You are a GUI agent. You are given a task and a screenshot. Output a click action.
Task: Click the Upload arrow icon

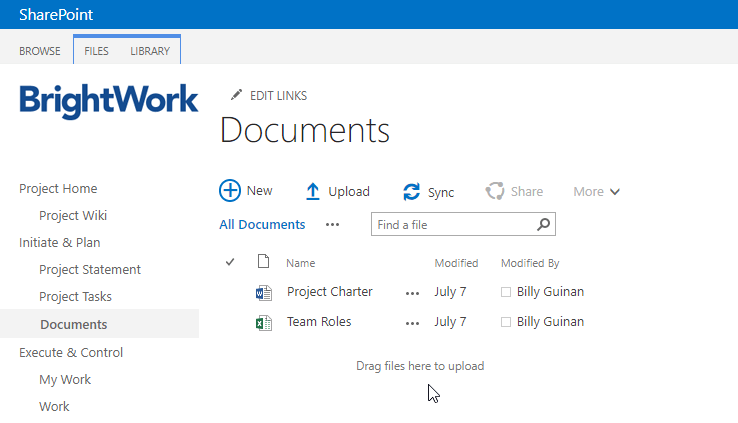[313, 191]
